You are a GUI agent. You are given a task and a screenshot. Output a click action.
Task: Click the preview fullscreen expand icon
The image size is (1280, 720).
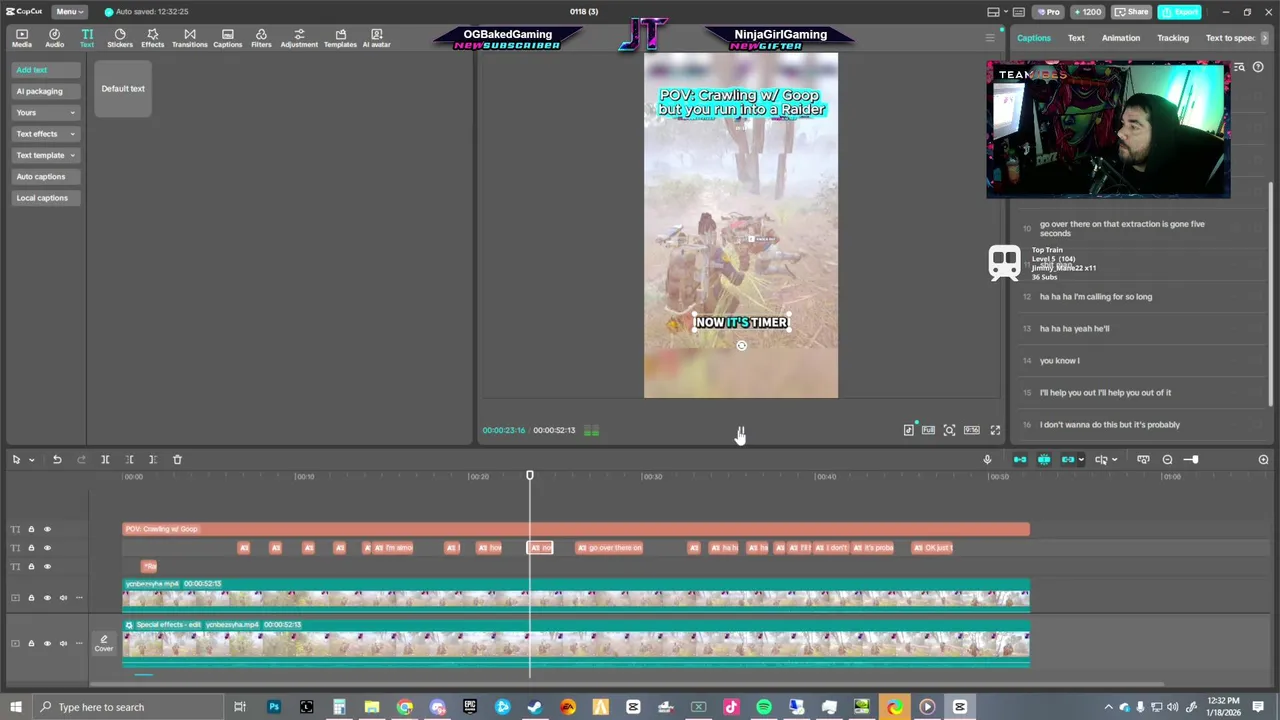point(995,430)
